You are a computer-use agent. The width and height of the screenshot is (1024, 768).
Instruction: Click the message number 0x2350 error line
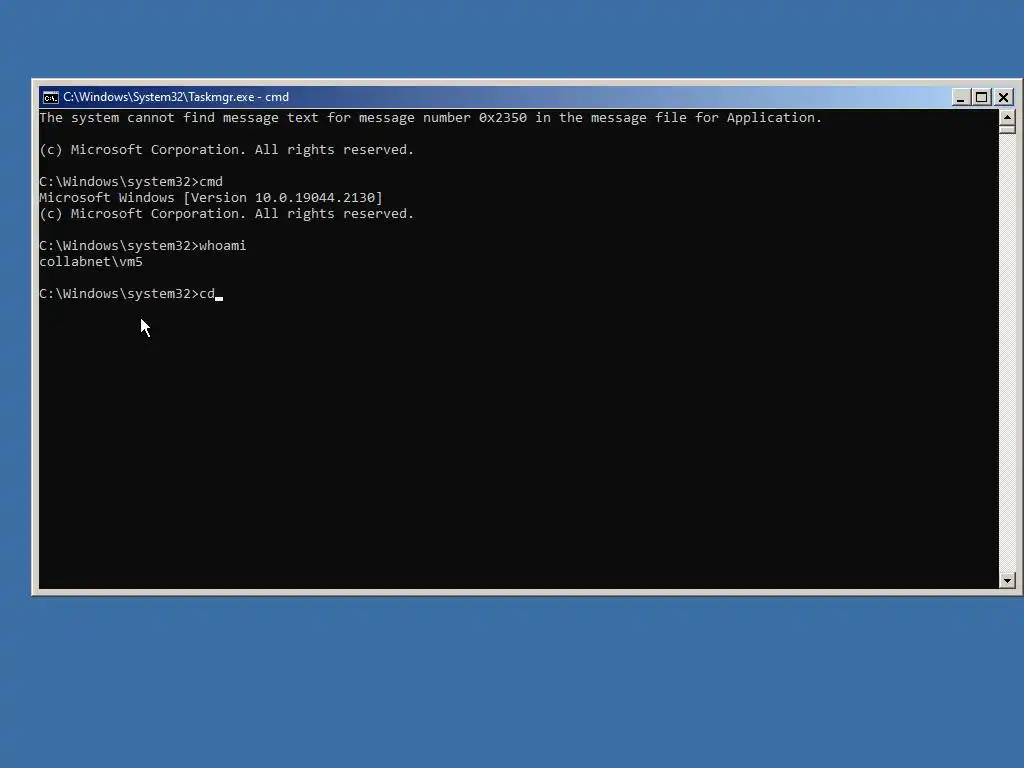pyautogui.click(x=430, y=118)
